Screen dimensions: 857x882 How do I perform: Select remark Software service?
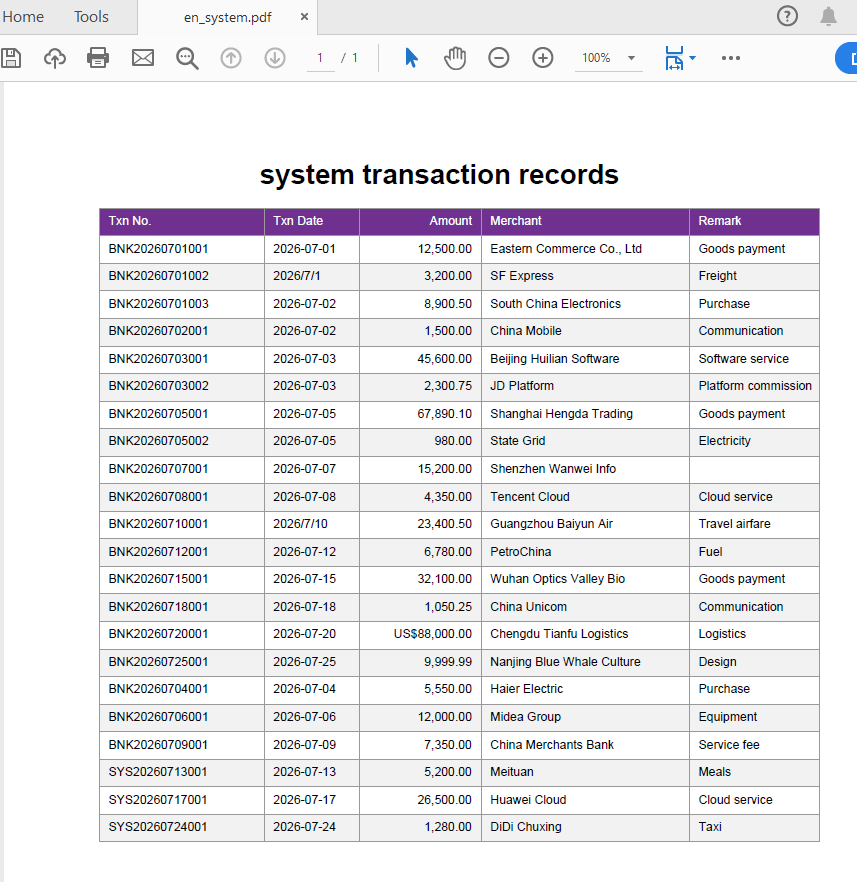coord(743,359)
